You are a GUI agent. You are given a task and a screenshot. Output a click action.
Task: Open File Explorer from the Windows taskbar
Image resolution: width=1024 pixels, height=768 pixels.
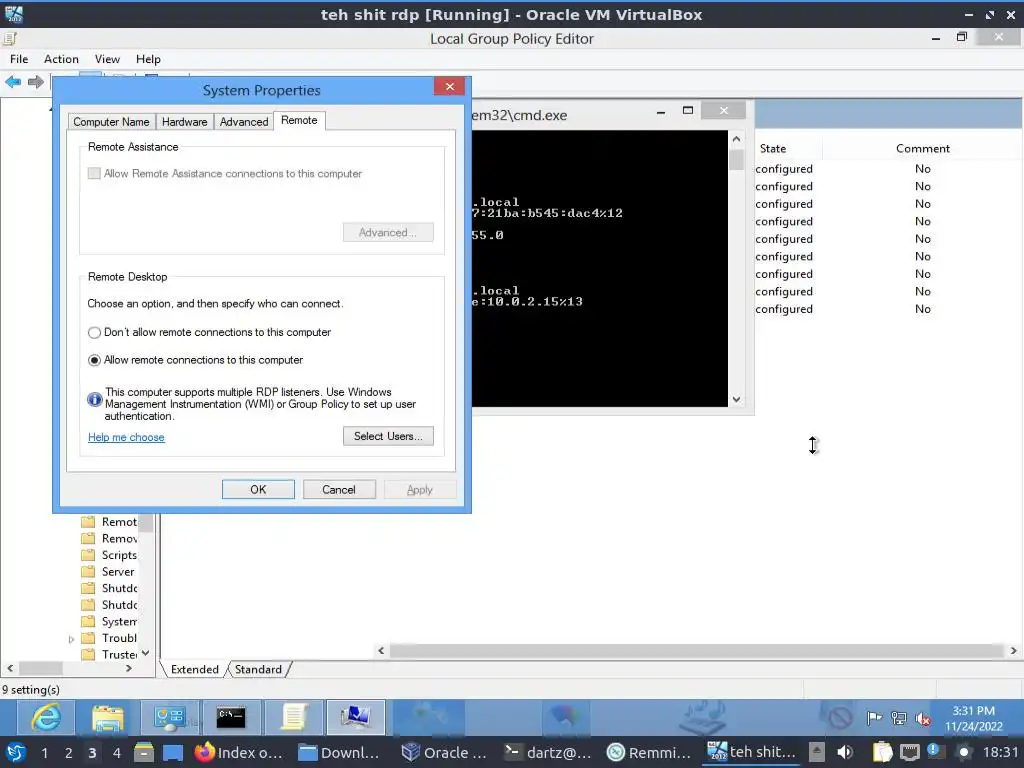click(x=108, y=717)
